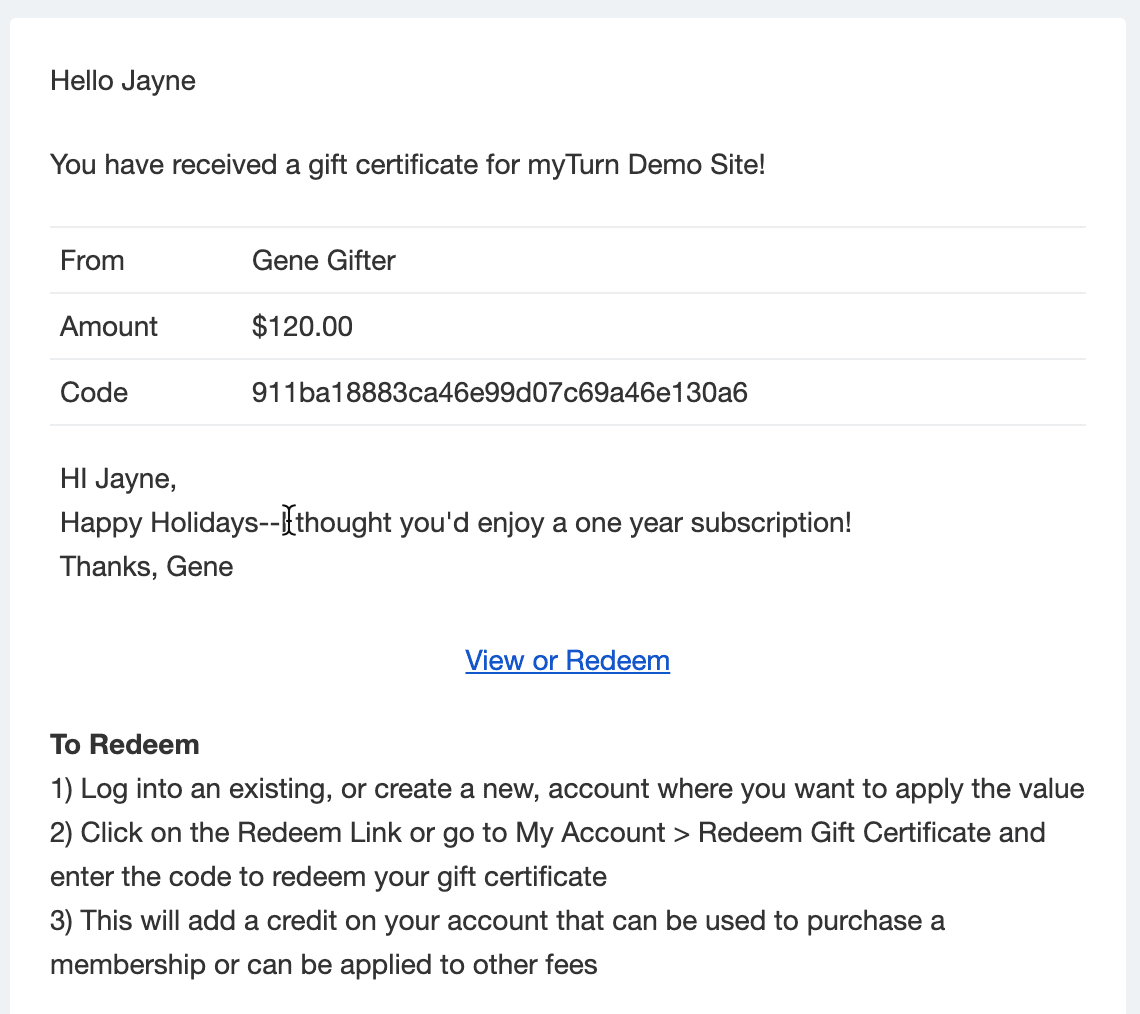1140x1014 pixels.
Task: Click the Code label in table
Action: pos(94,393)
